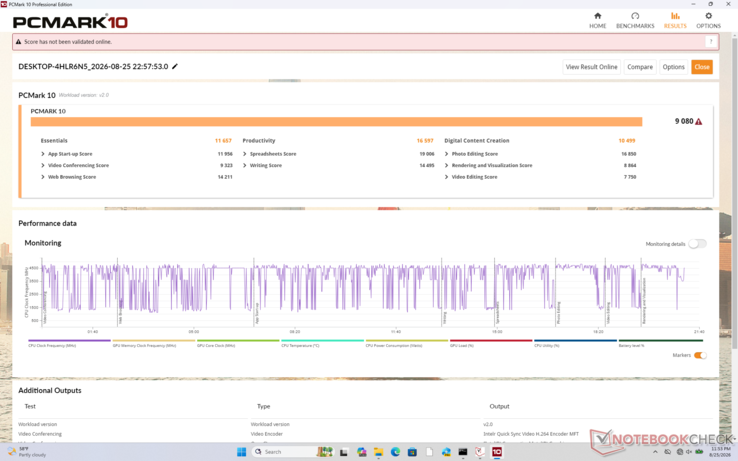Expand Spreadsheets Score details
The width and height of the screenshot is (738, 461).
tap(245, 154)
